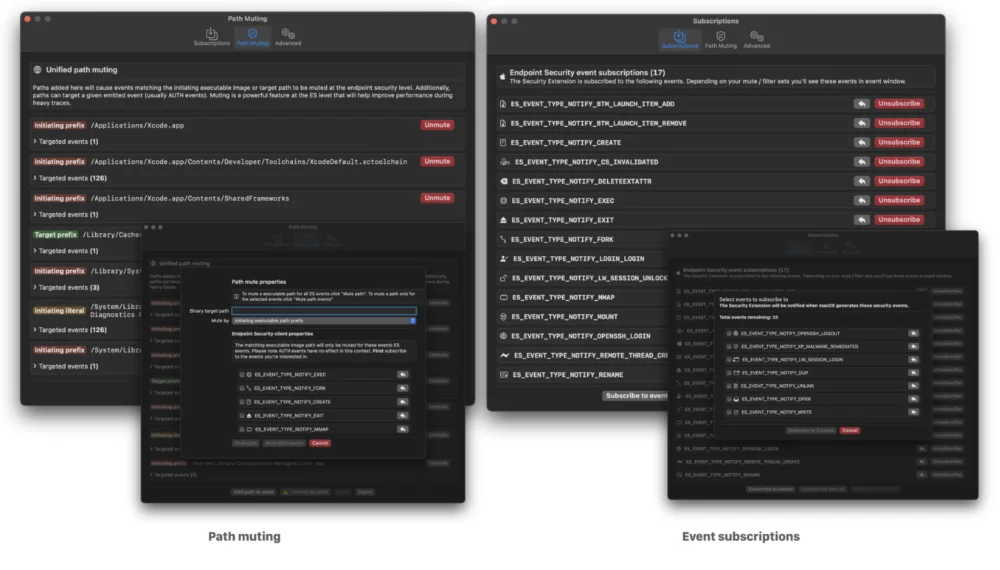
Task: Open Advanced tab in Subscriptions window
Action: [756, 40]
